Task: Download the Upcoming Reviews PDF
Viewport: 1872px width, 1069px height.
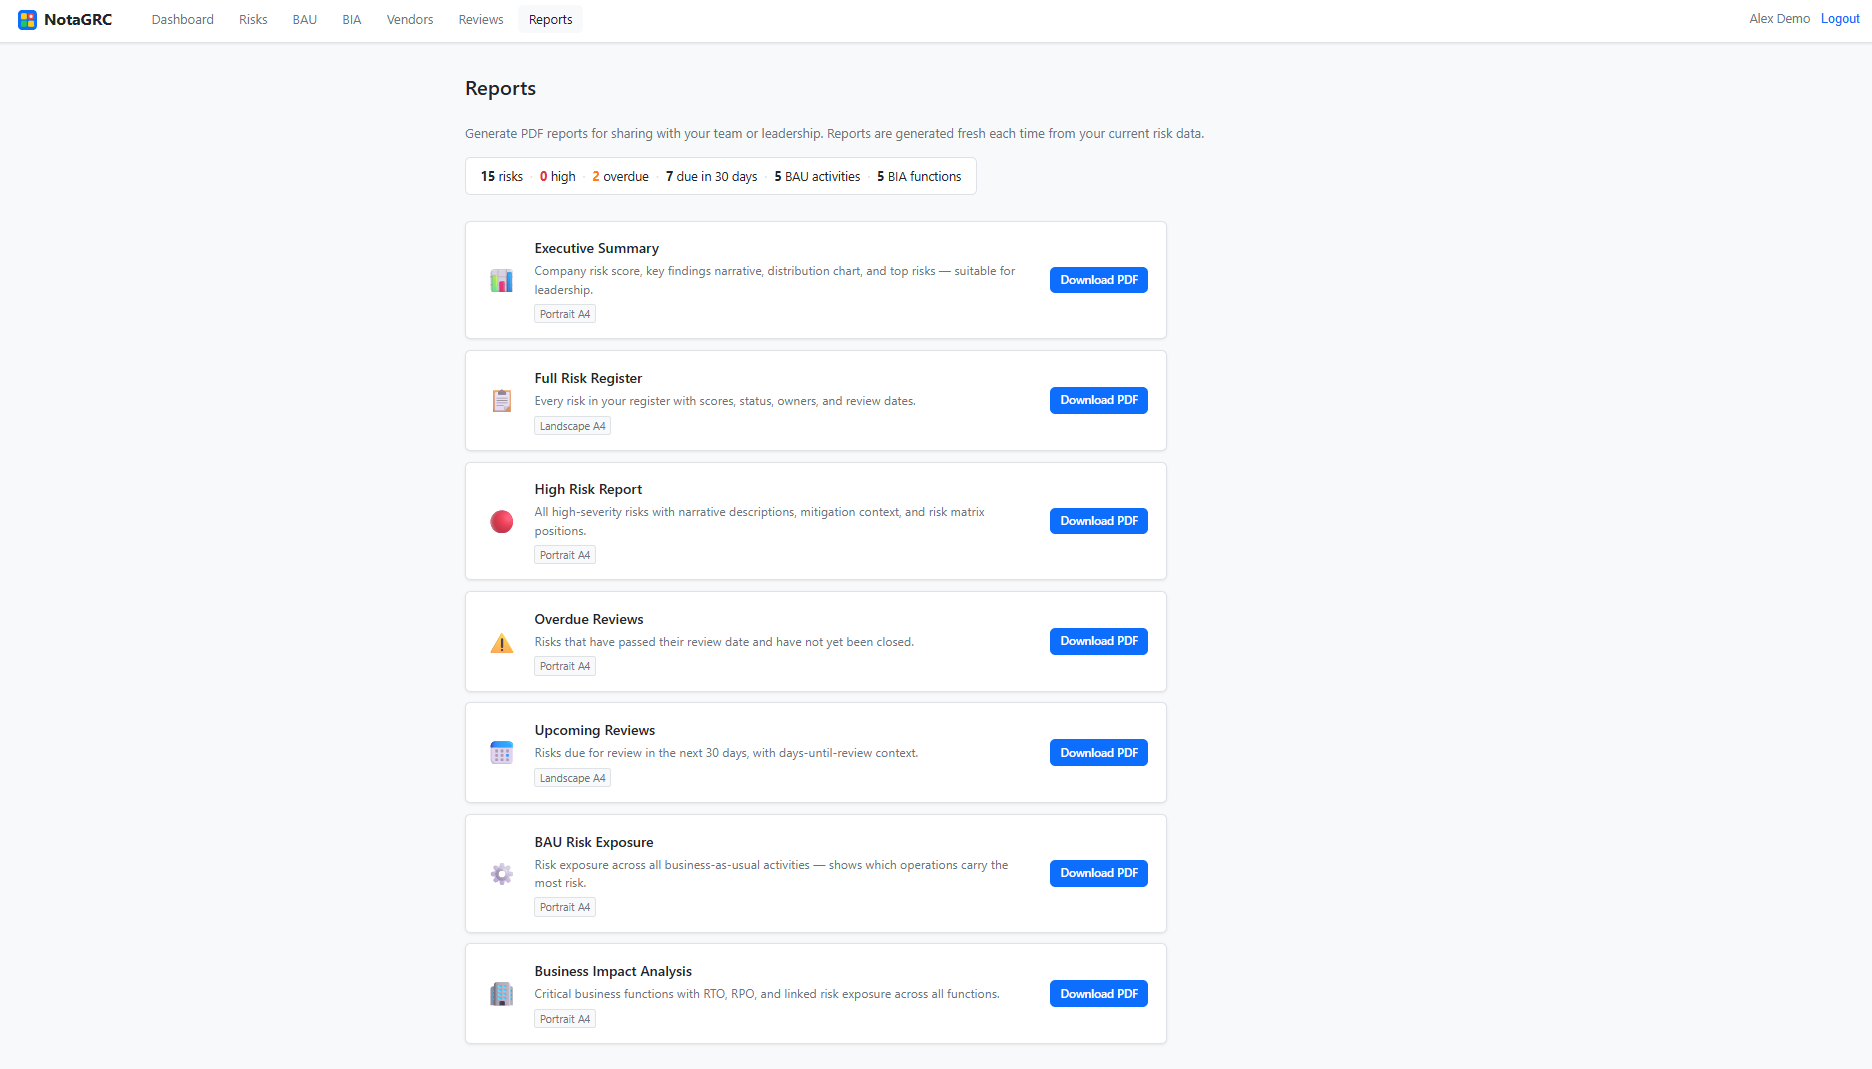Action: click(x=1098, y=753)
